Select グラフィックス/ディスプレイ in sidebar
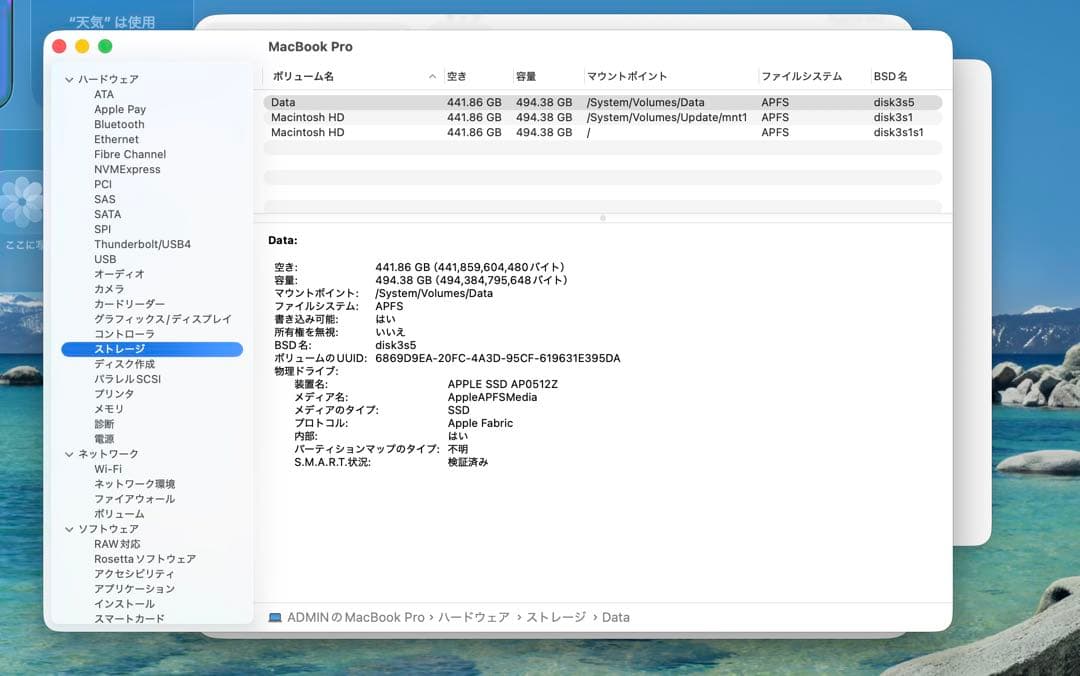 pos(163,319)
